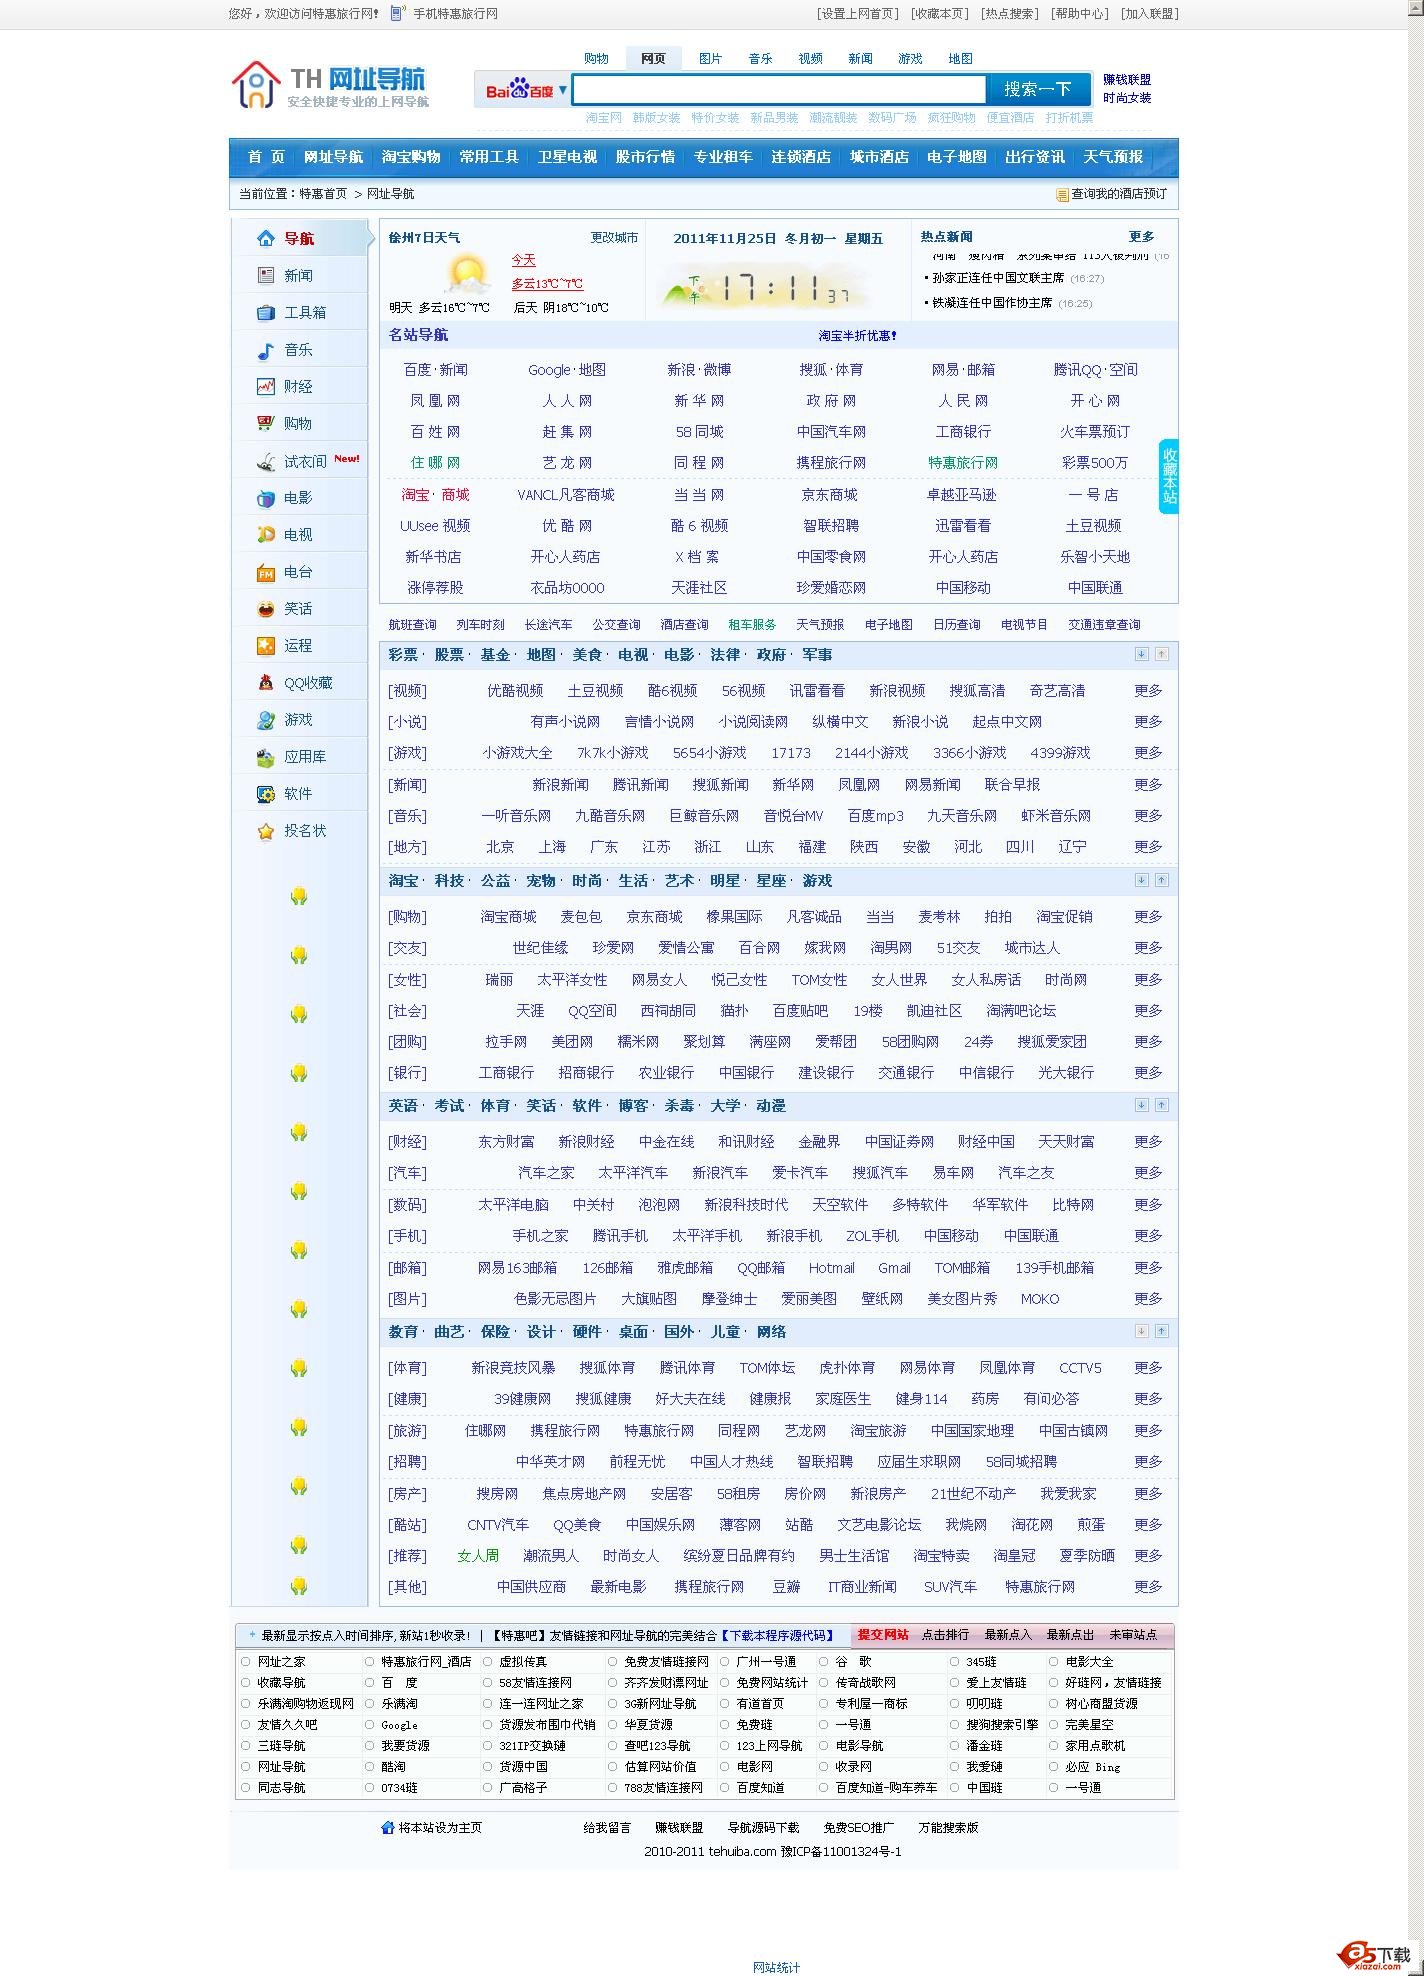Click the 笑话 smiley face sidebar icon
This screenshot has width=1424, height=1976.
(265, 608)
